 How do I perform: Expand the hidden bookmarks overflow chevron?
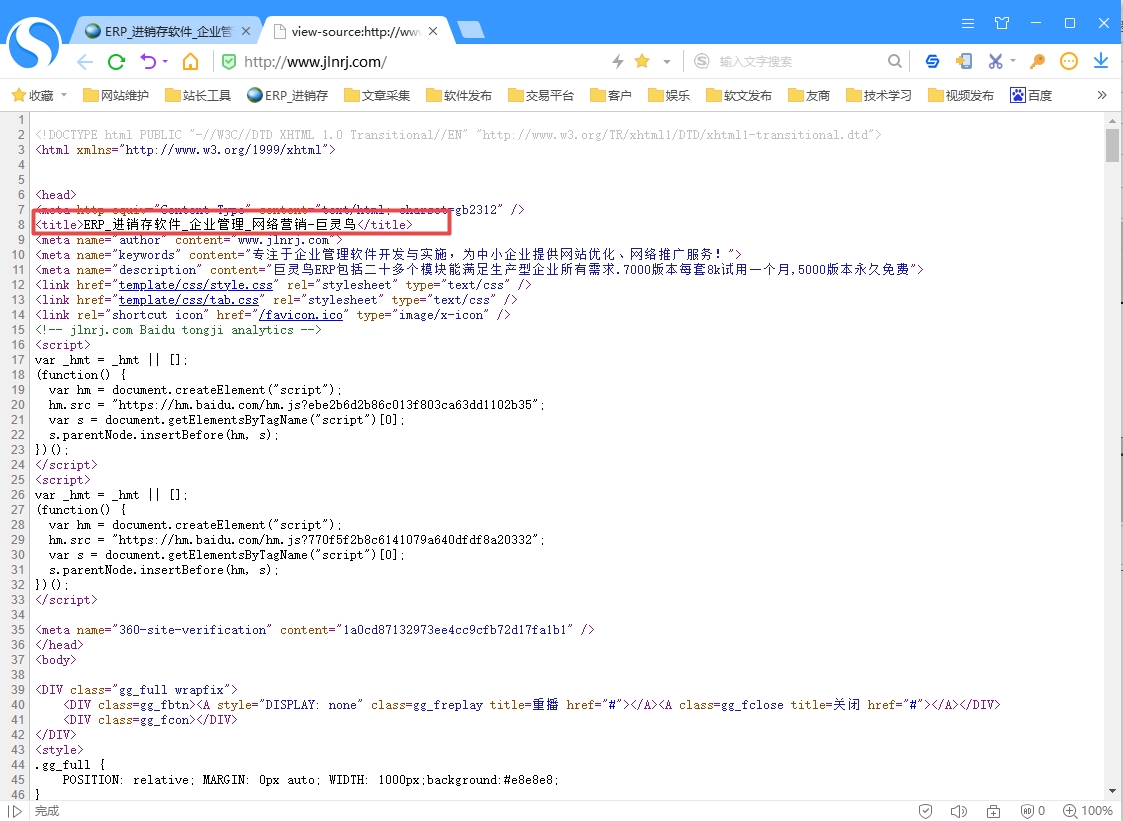tap(1102, 95)
